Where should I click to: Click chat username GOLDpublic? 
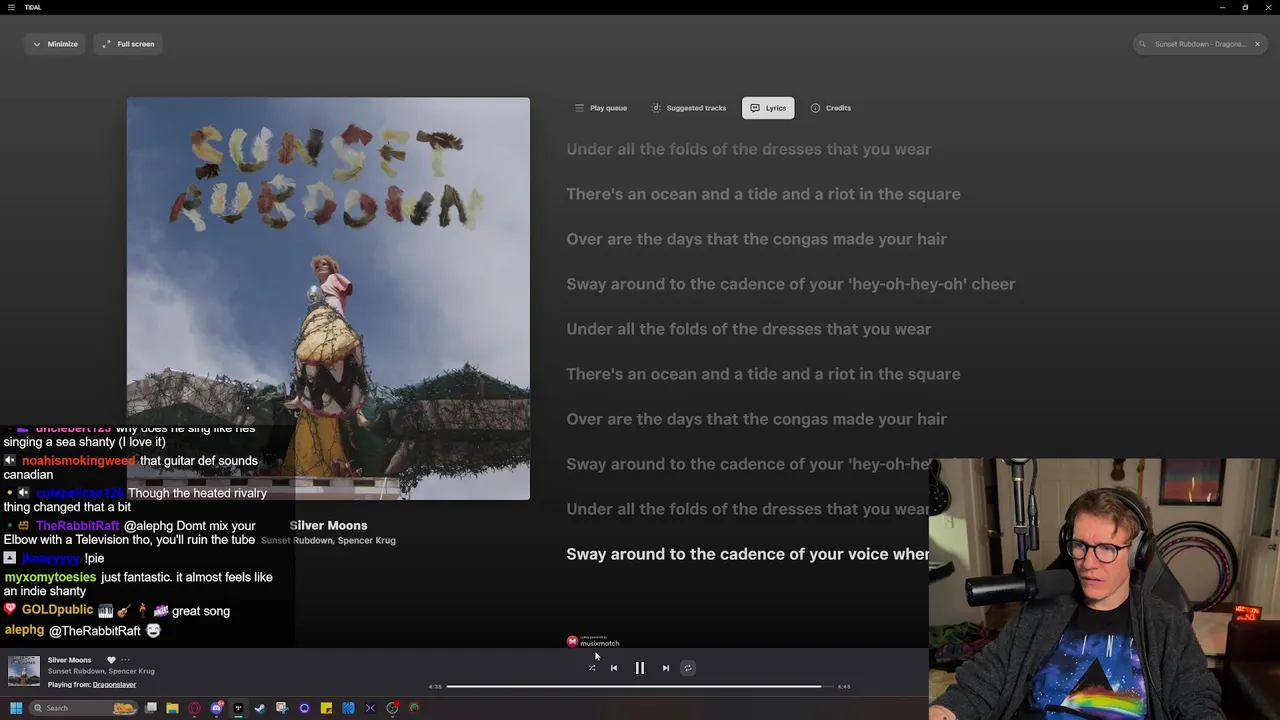pyautogui.click(x=57, y=610)
